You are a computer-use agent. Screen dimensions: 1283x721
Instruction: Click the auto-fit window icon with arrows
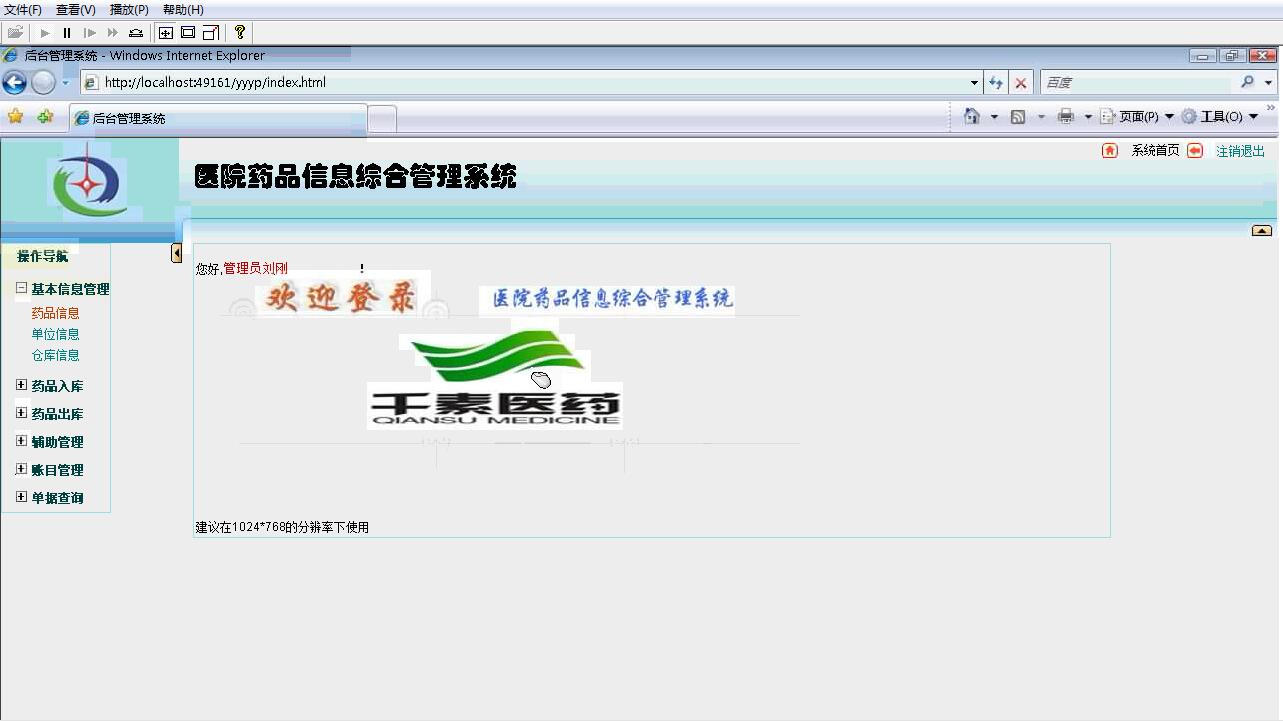pos(166,33)
